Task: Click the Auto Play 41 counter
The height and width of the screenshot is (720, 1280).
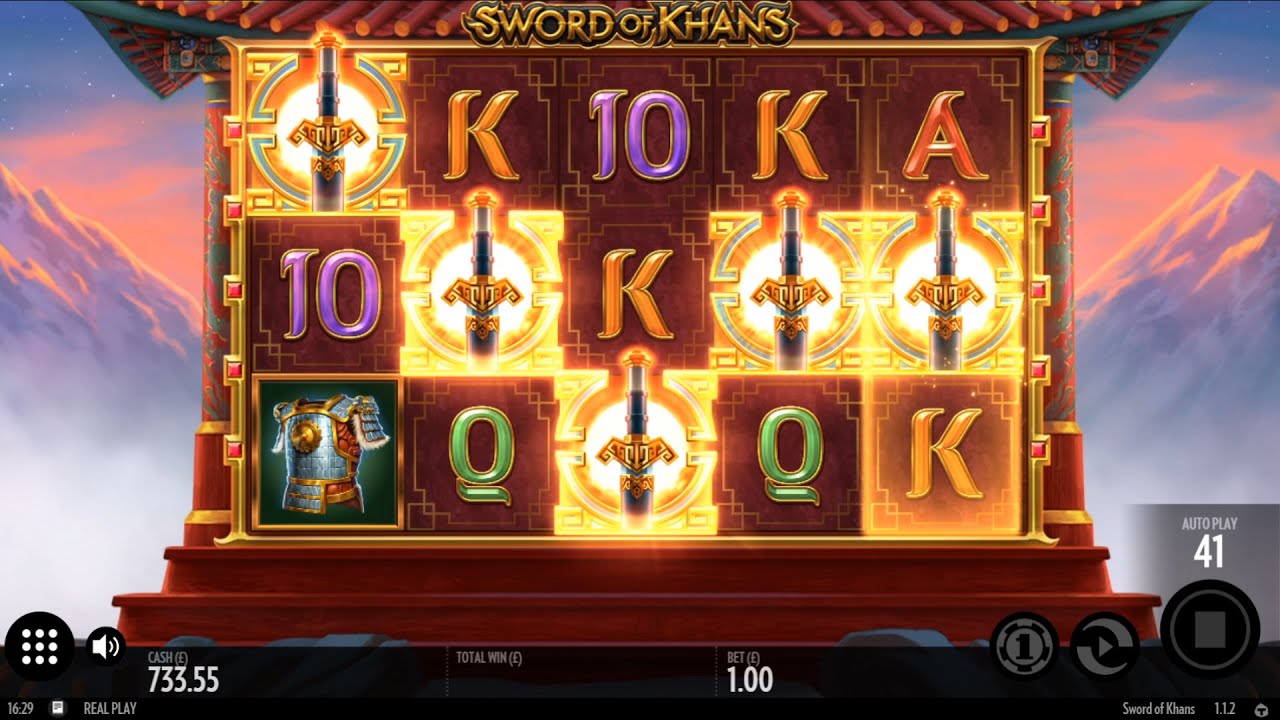Action: pyautogui.click(x=1209, y=542)
